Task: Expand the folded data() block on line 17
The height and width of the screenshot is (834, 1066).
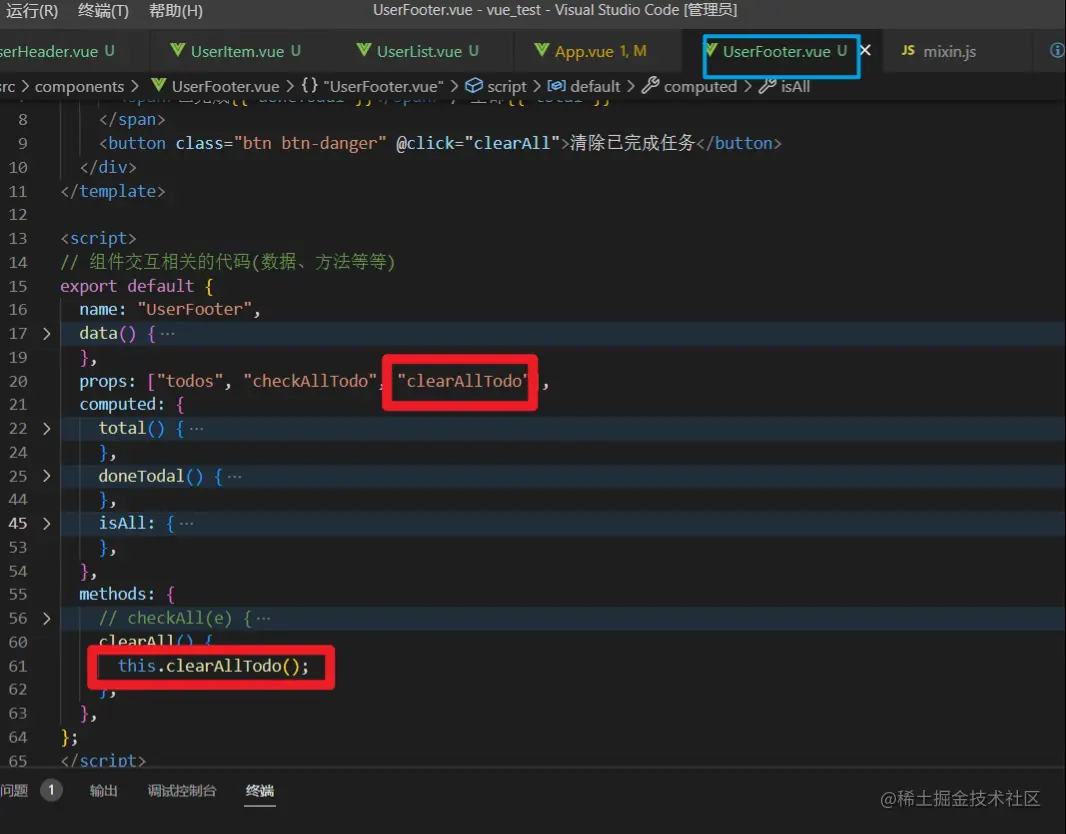Action: pos(46,334)
